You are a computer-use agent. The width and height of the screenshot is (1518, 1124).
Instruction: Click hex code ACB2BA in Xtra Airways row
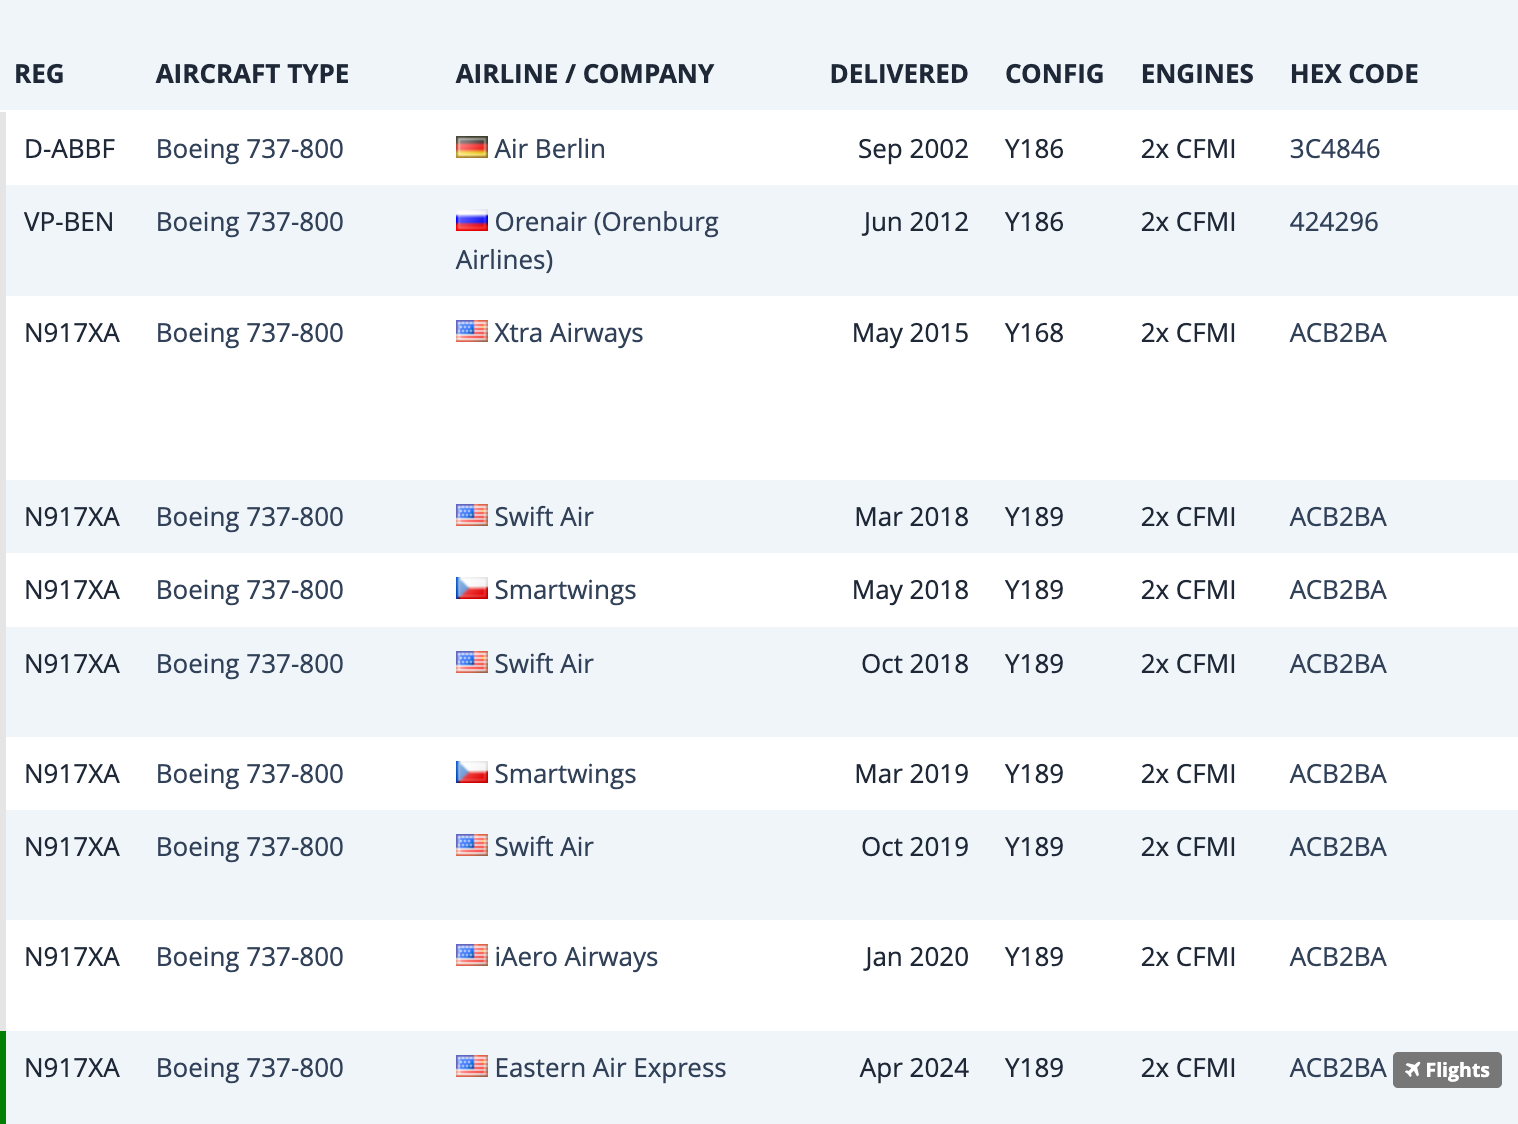click(x=1338, y=333)
